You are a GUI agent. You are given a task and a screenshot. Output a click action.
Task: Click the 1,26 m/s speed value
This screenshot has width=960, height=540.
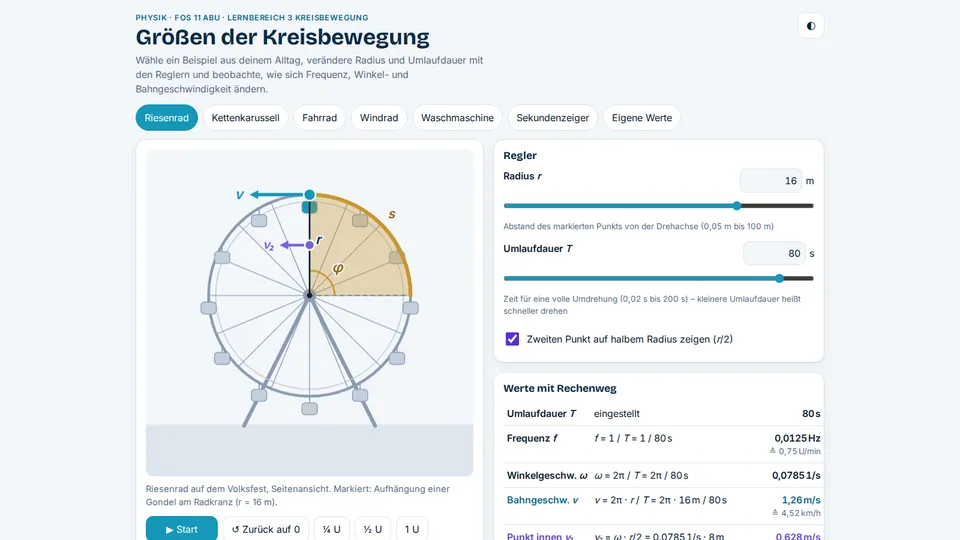point(801,500)
